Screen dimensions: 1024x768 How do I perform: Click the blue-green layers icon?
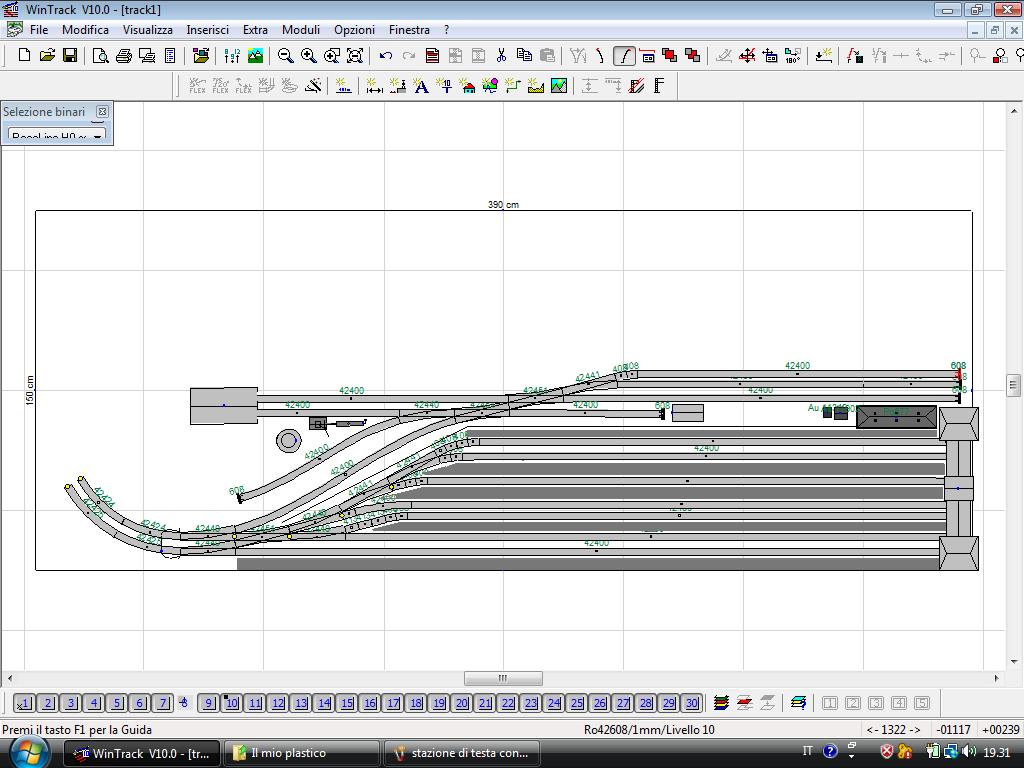click(798, 703)
